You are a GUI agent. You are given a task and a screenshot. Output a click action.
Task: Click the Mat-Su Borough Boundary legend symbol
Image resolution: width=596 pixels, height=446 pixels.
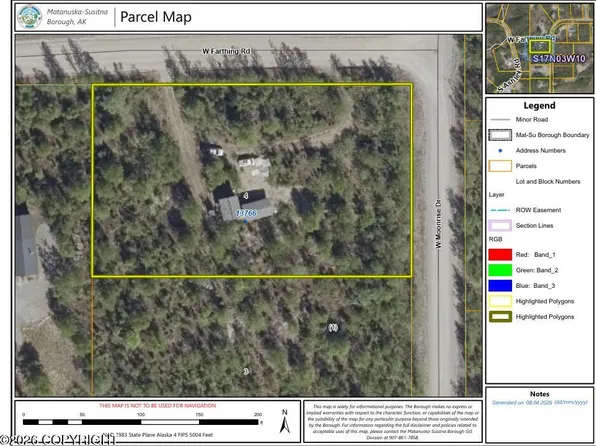point(500,135)
